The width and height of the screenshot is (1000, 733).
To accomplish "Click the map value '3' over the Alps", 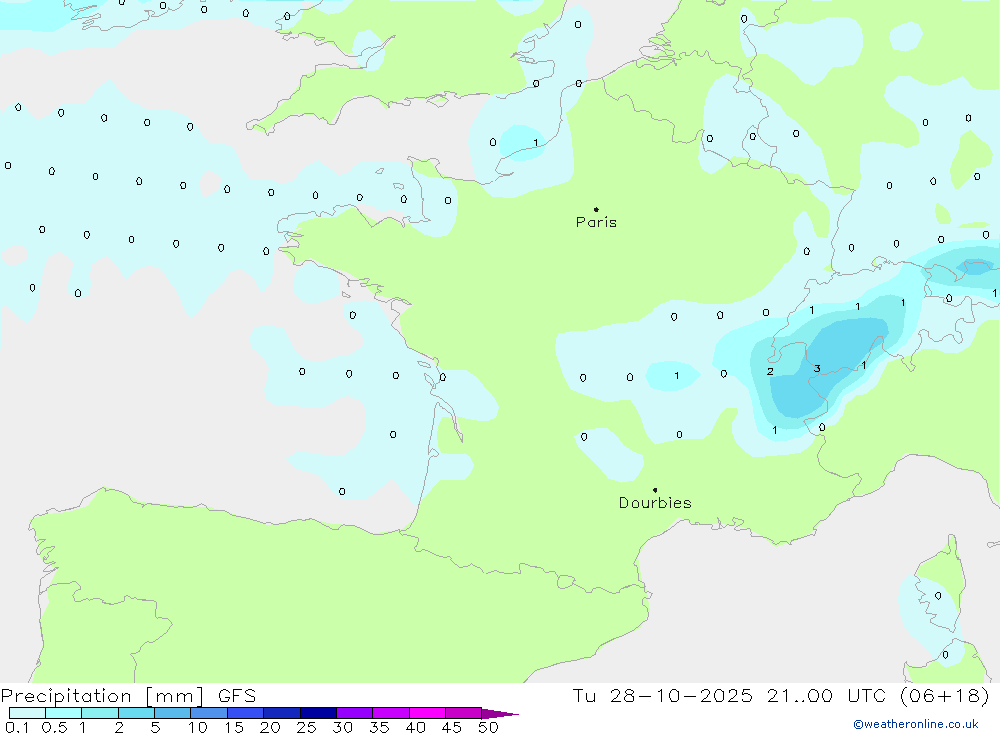I will pyautogui.click(x=817, y=369).
